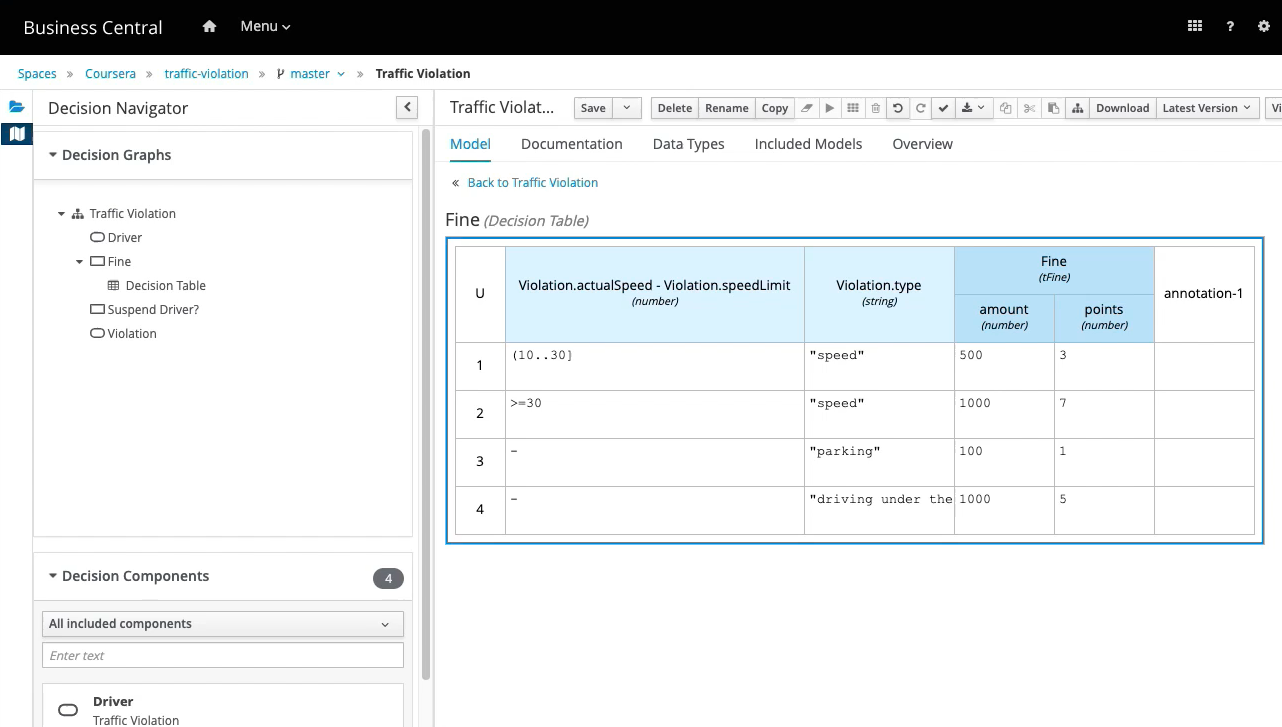1282x727 pixels.
Task: Open the Coursera breadcrumb link
Action: click(x=110, y=73)
